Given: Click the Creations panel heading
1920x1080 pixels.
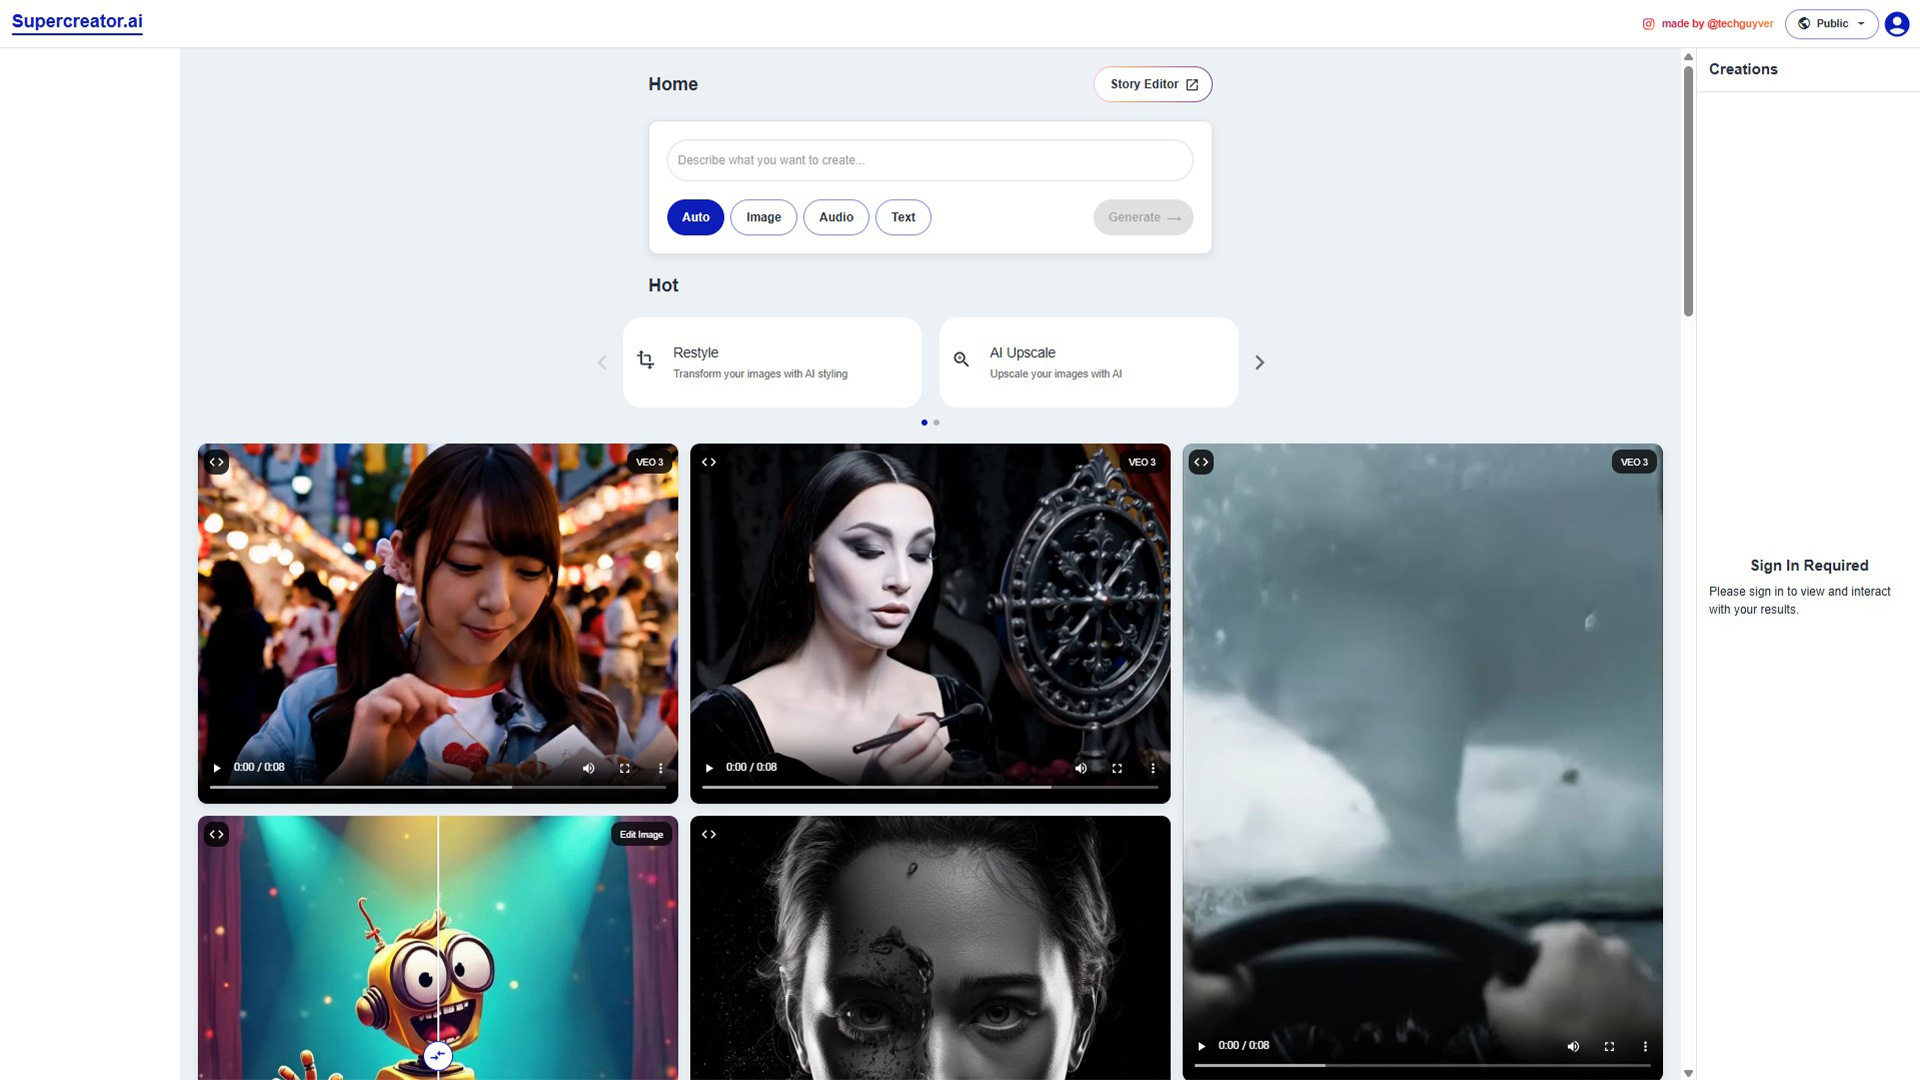Looking at the screenshot, I should coord(1743,69).
